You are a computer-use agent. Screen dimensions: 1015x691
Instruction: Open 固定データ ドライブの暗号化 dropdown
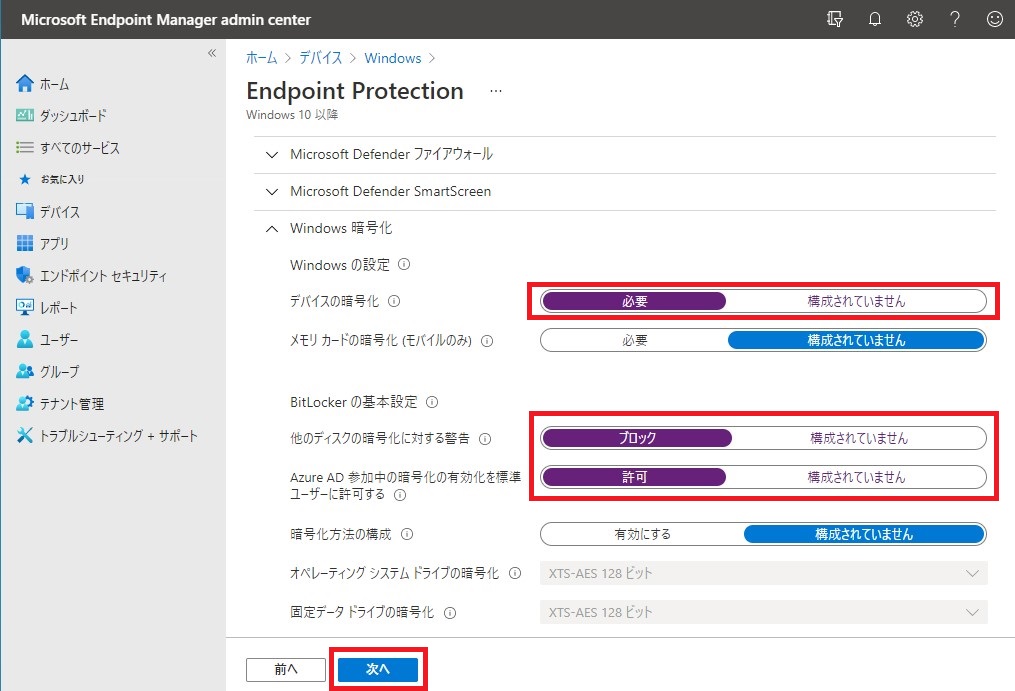[764, 612]
